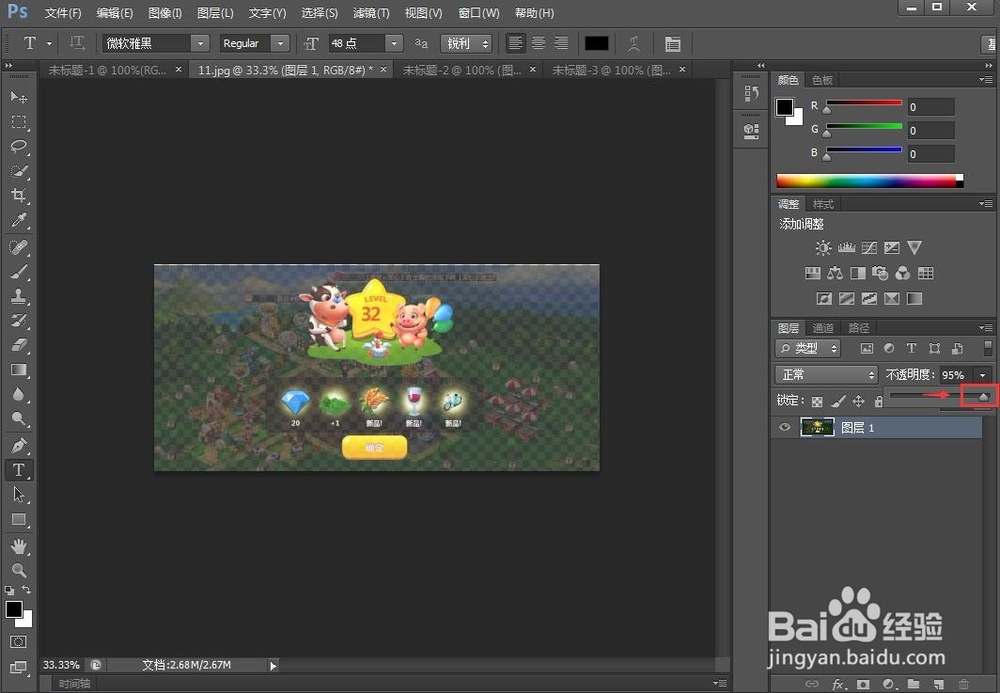The width and height of the screenshot is (1000, 693).
Task: Align text left
Action: tap(515, 43)
